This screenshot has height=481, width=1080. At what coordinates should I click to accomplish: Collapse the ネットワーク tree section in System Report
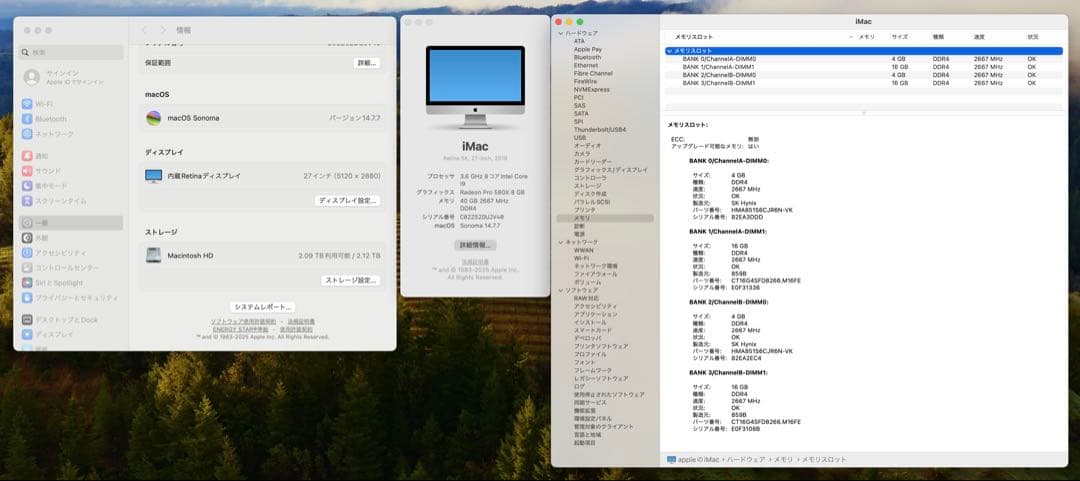(561, 243)
